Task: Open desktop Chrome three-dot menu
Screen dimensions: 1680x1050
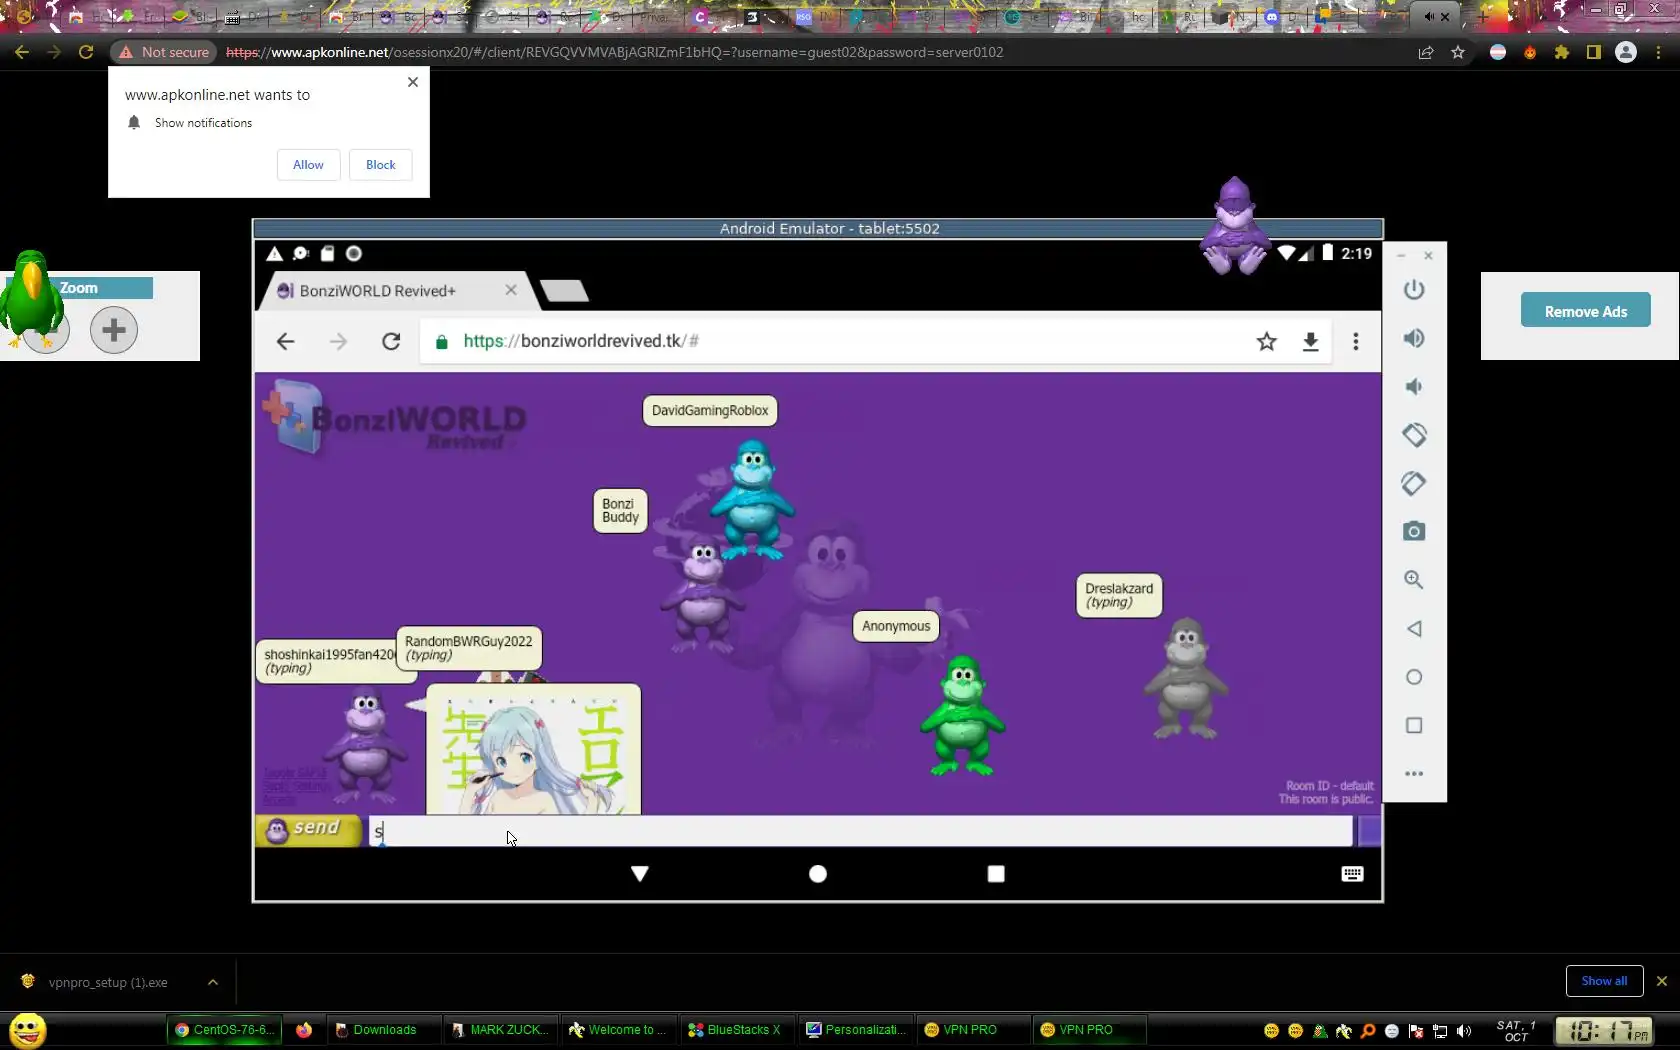Action: [1658, 52]
